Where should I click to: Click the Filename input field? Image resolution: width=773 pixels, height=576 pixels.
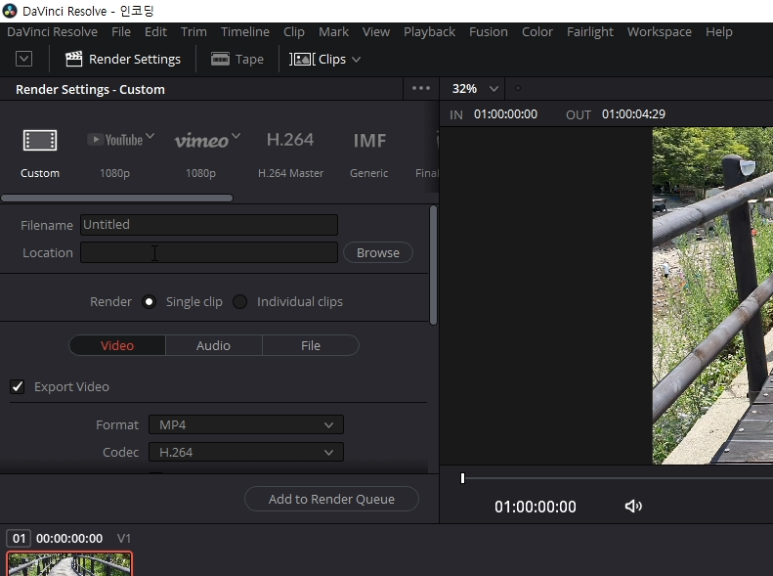coord(209,225)
